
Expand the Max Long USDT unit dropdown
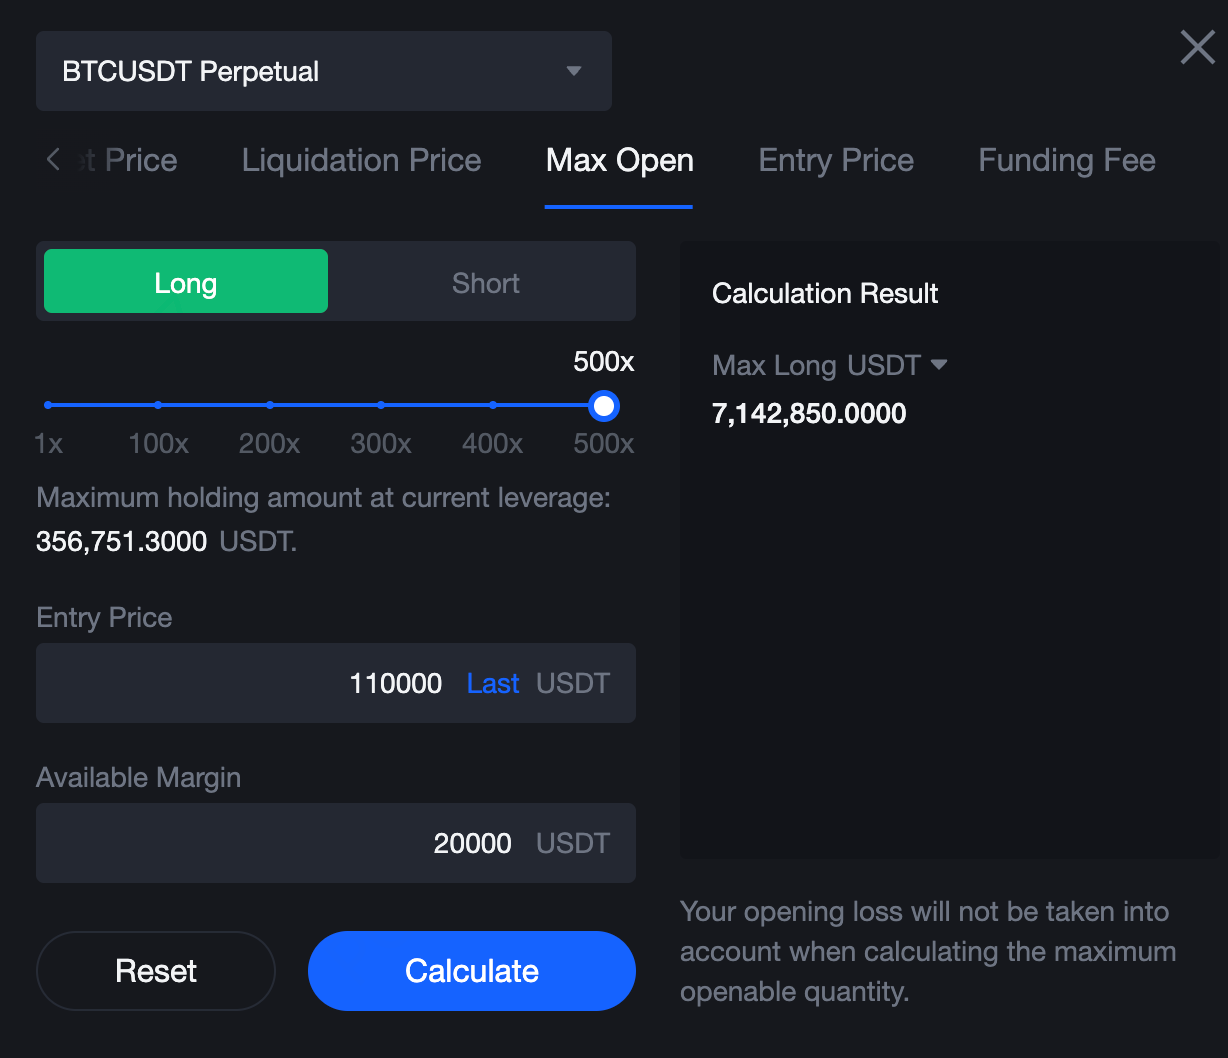pos(938,365)
